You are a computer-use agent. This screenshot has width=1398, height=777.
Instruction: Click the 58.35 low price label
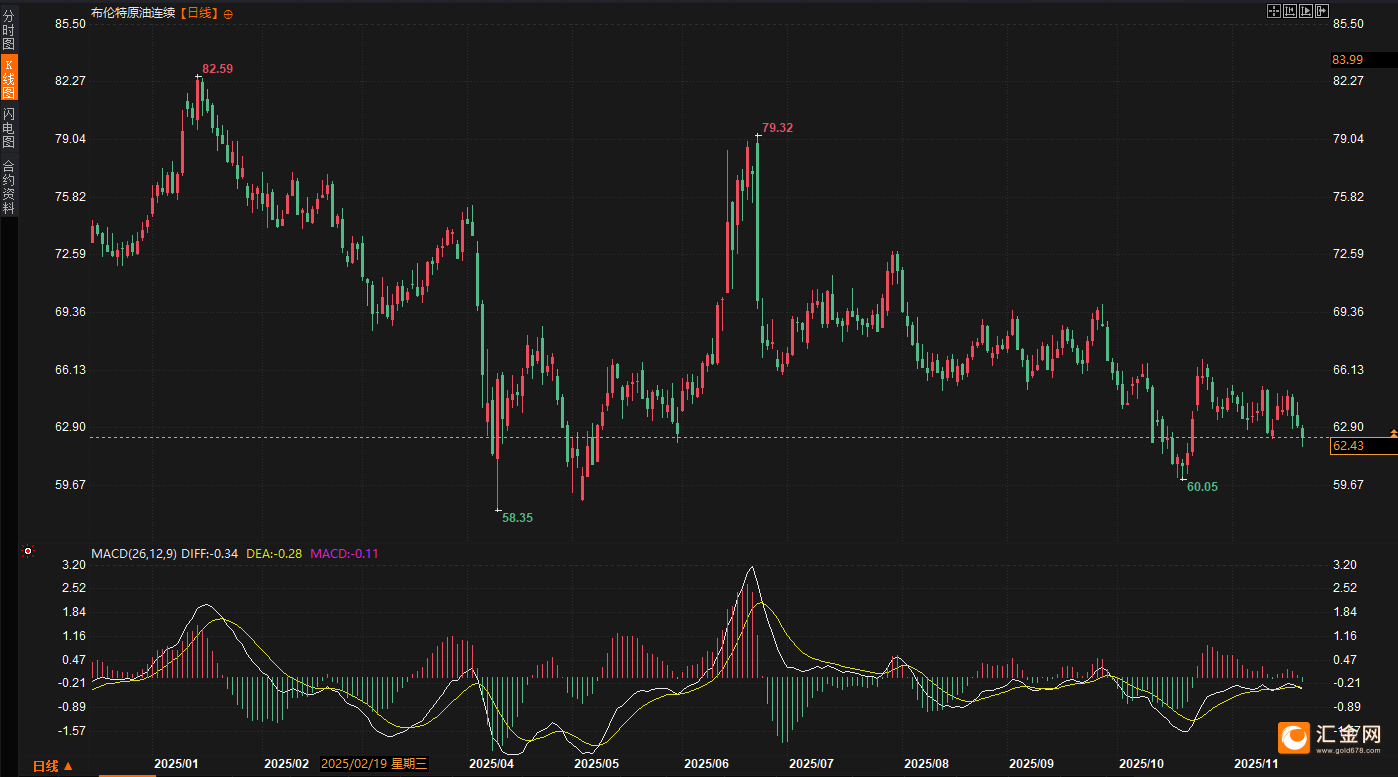[518, 518]
